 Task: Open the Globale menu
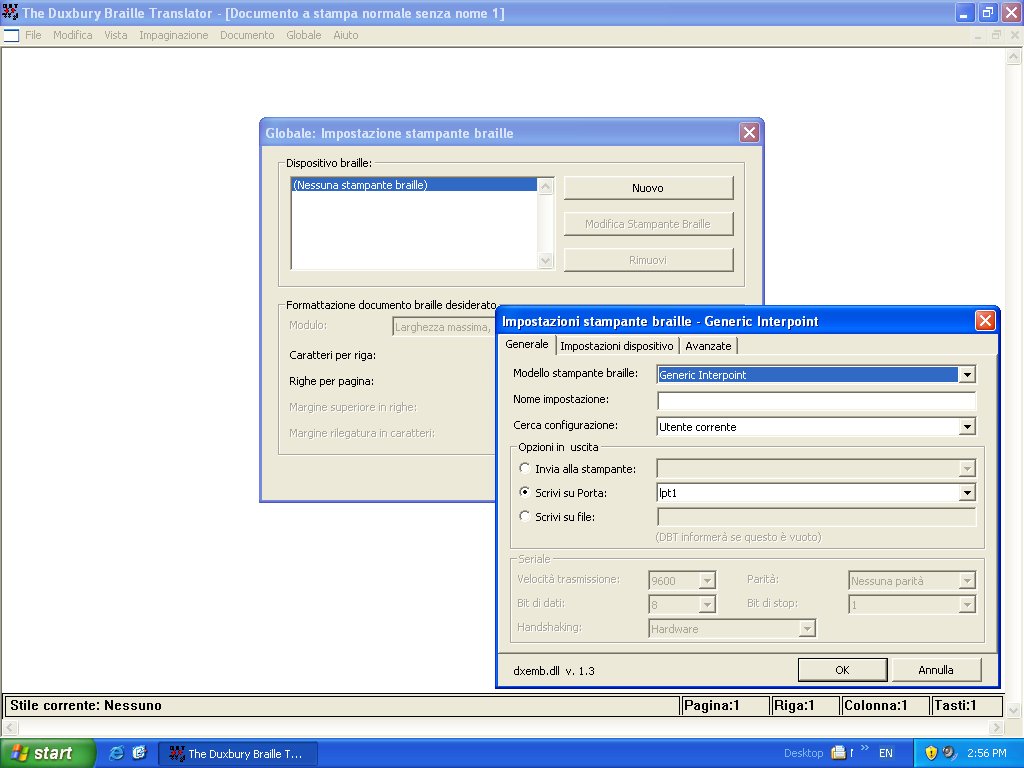[x=304, y=35]
